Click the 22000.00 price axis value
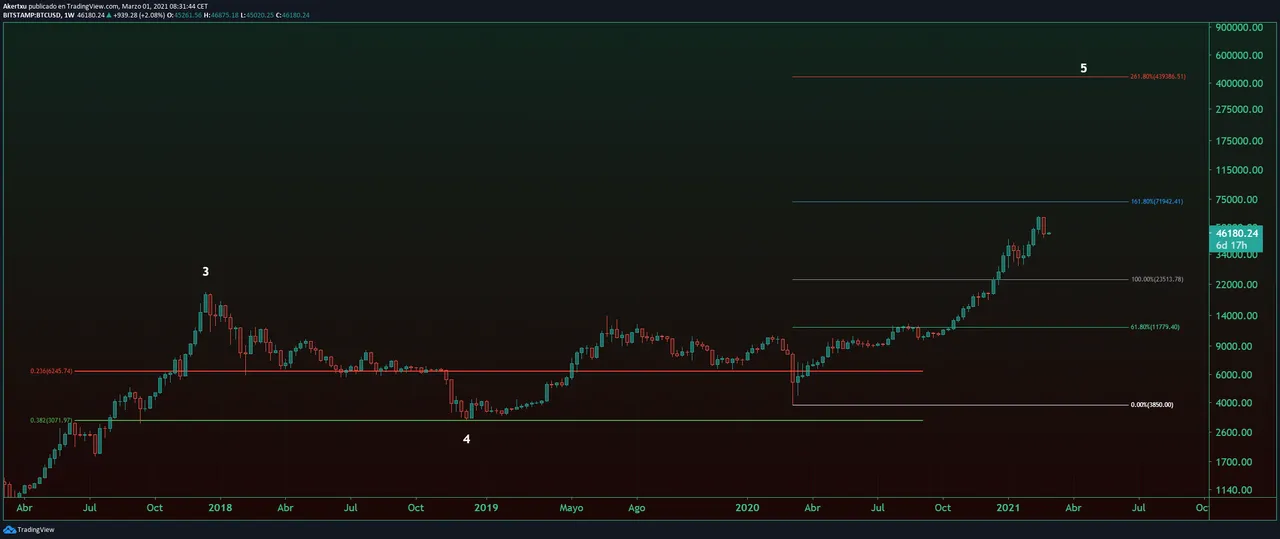 coord(1236,285)
